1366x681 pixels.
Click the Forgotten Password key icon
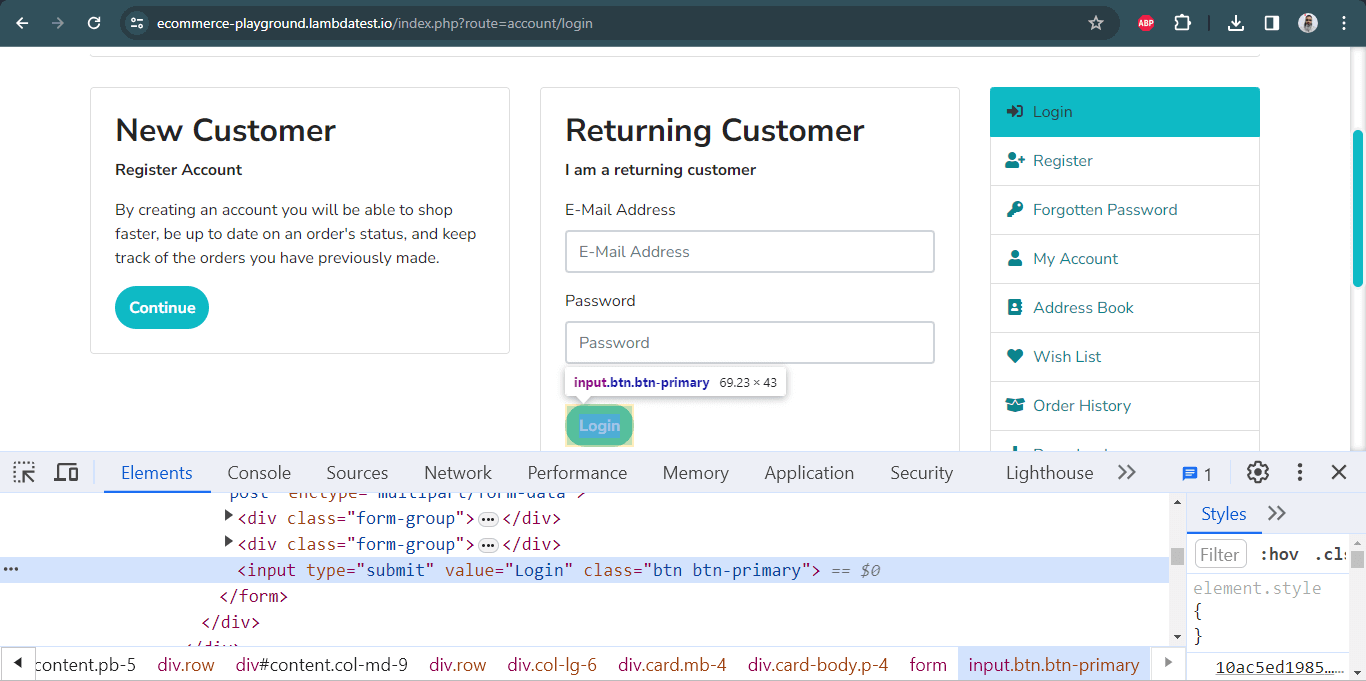(1014, 209)
